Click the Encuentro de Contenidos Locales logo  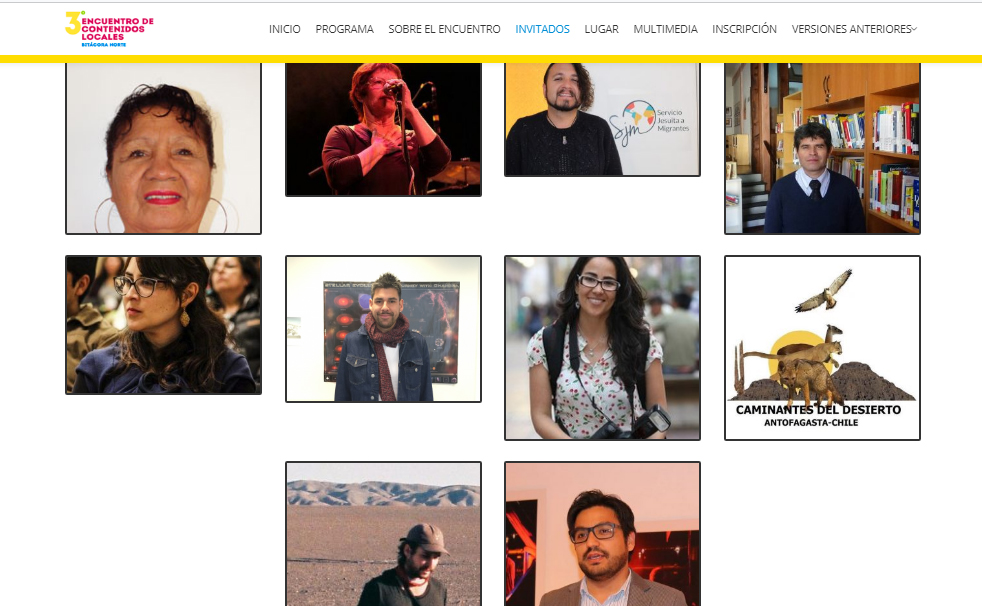(x=110, y=29)
